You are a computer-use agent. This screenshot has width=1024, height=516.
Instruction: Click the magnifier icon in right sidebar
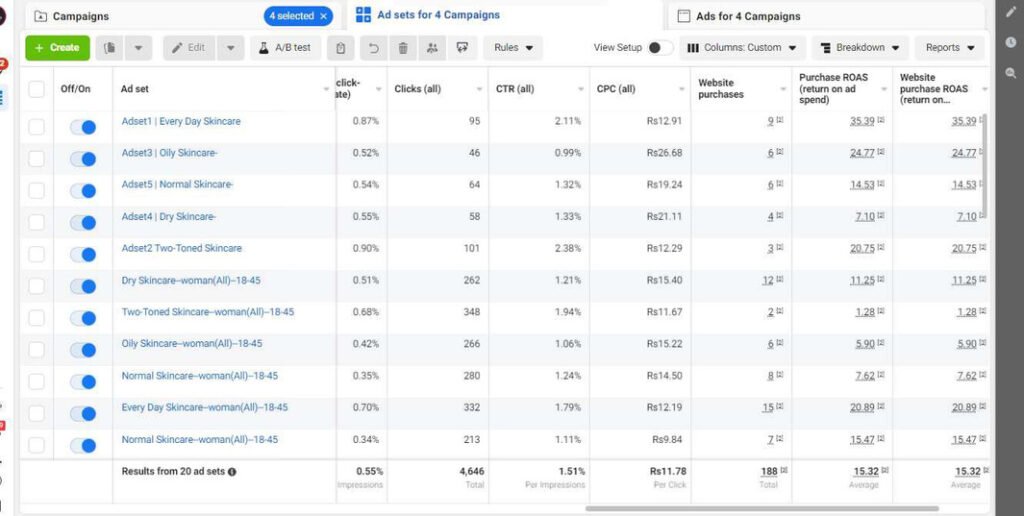[1010, 73]
